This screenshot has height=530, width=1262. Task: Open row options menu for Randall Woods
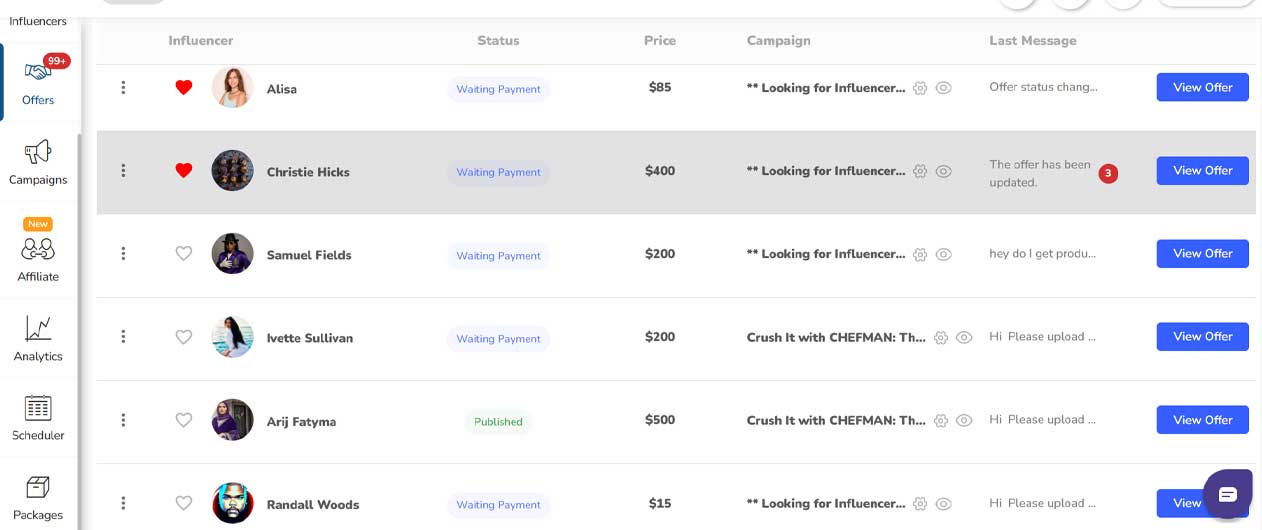[123, 503]
